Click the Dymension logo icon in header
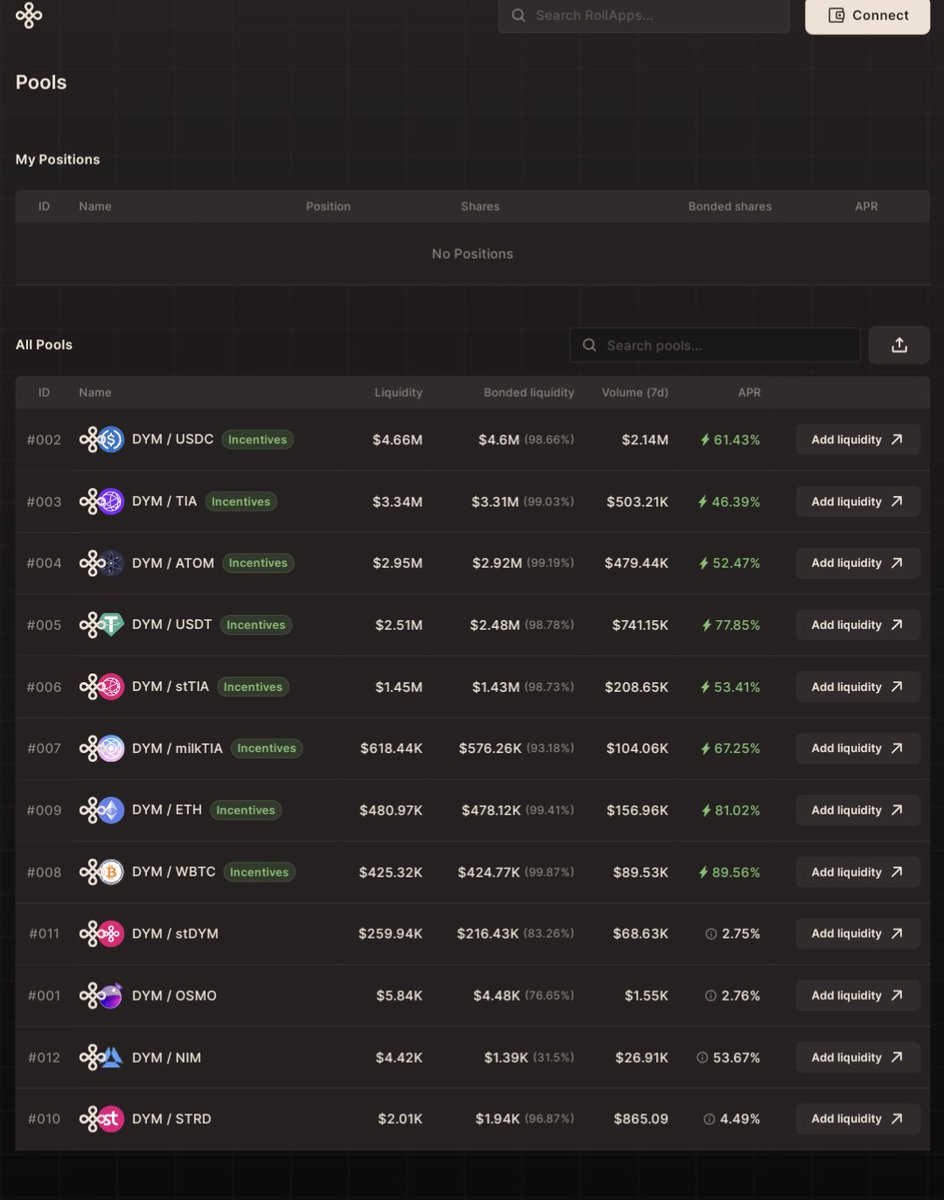944x1200 pixels. coord(29,15)
